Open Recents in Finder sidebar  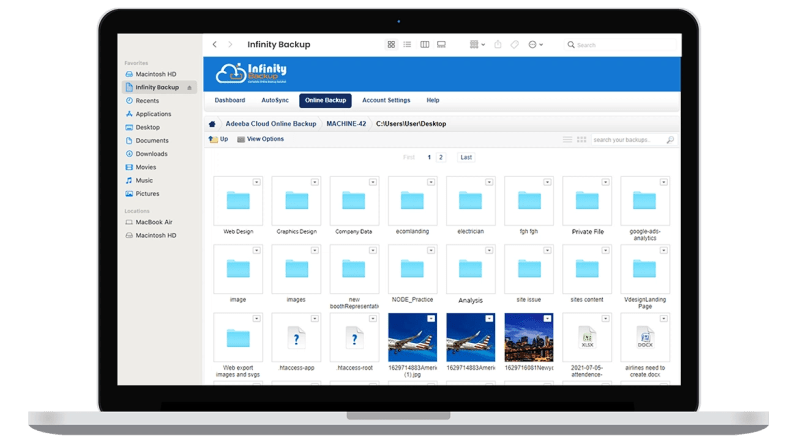pos(142,101)
